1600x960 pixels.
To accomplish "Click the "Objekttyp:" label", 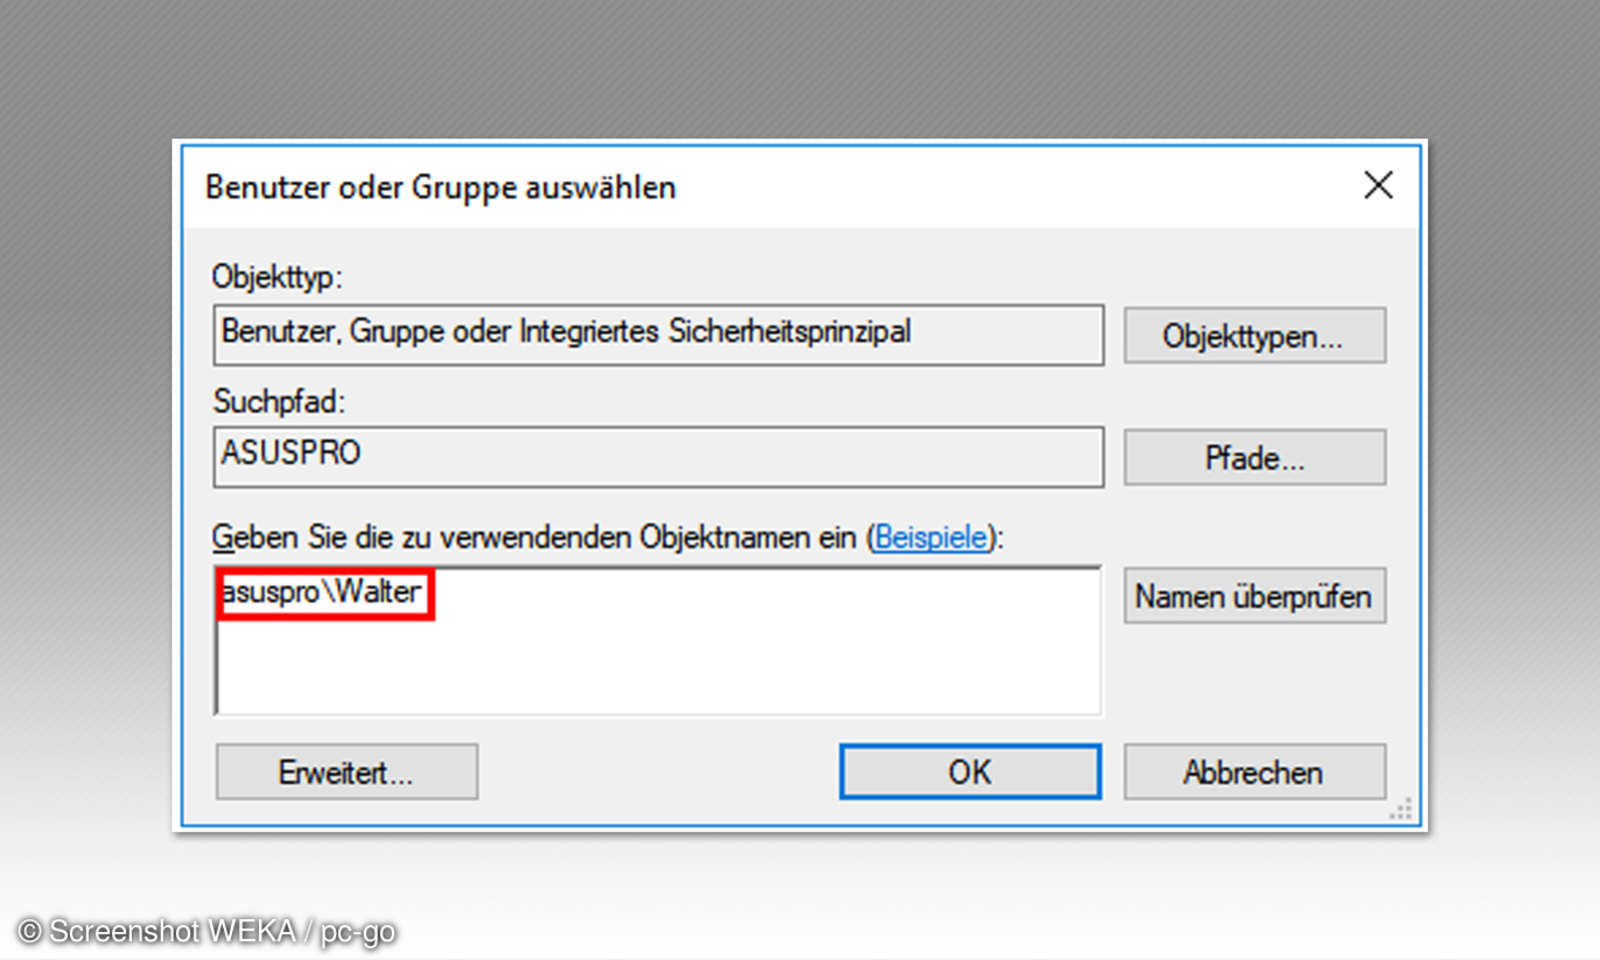I will coord(275,279).
